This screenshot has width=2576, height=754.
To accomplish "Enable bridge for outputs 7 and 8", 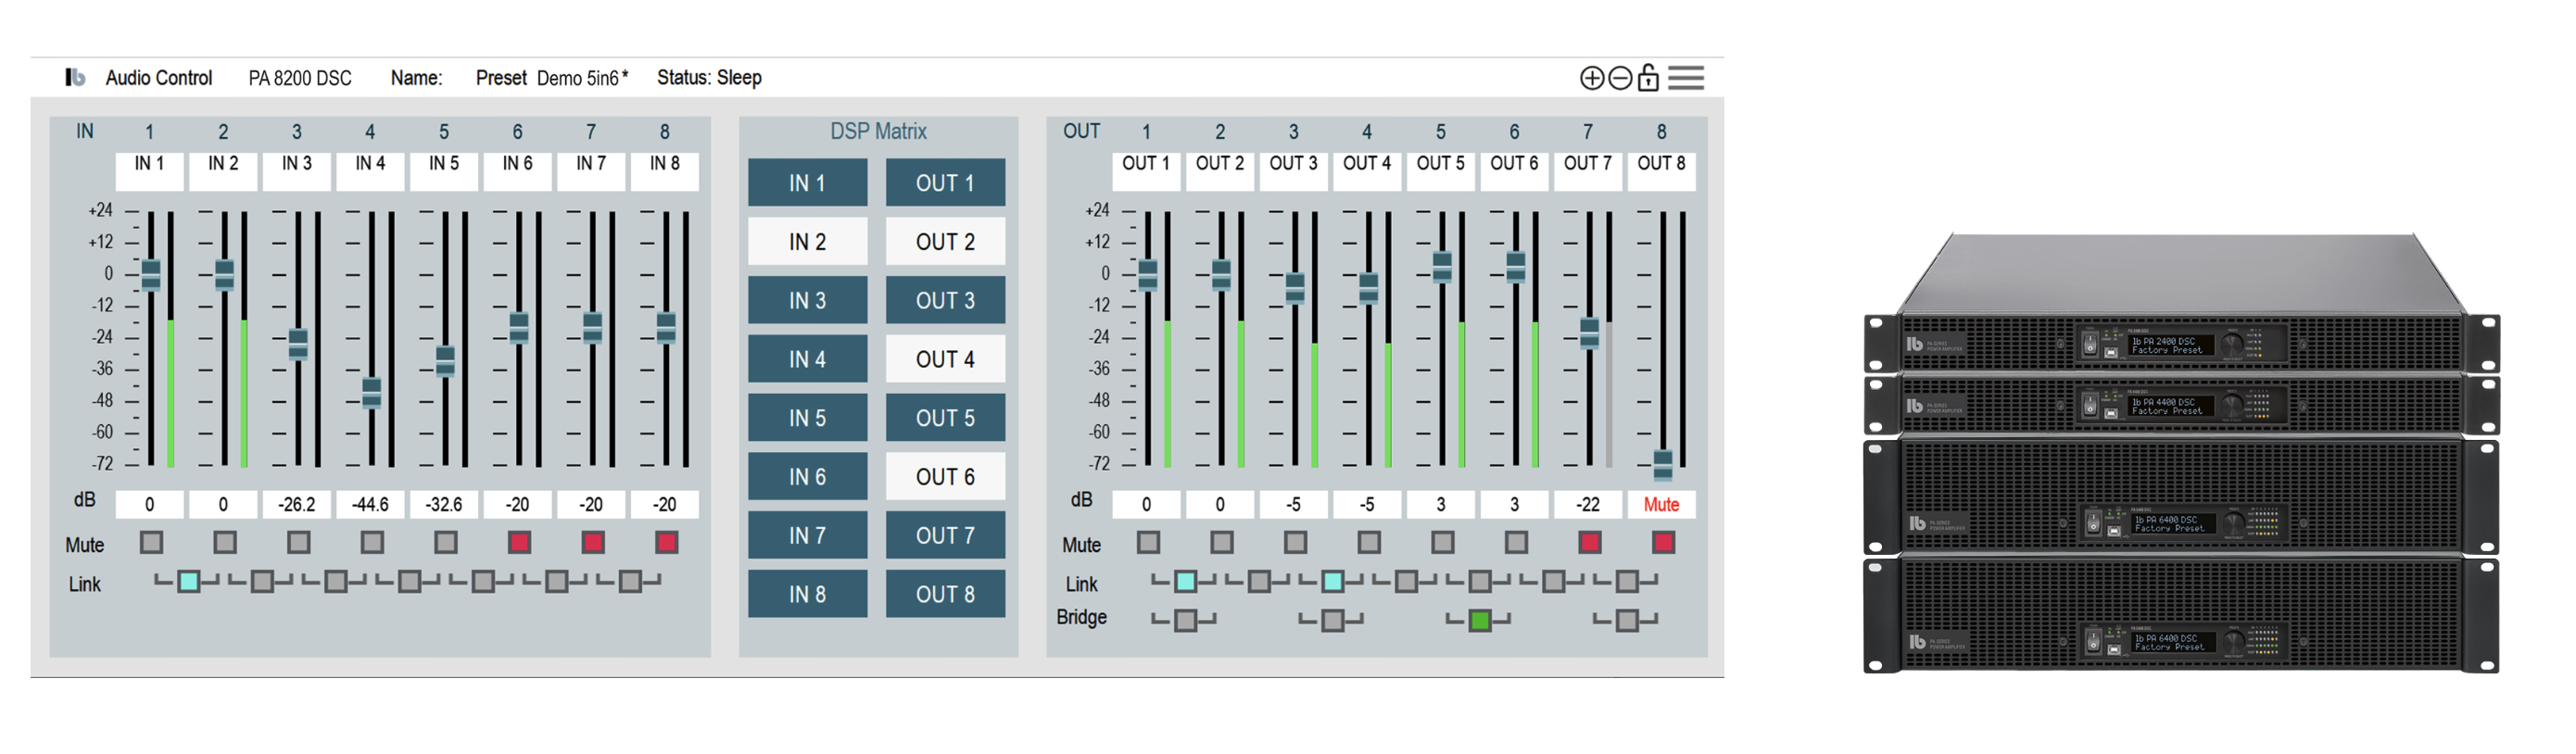I will pyautogui.click(x=1627, y=620).
